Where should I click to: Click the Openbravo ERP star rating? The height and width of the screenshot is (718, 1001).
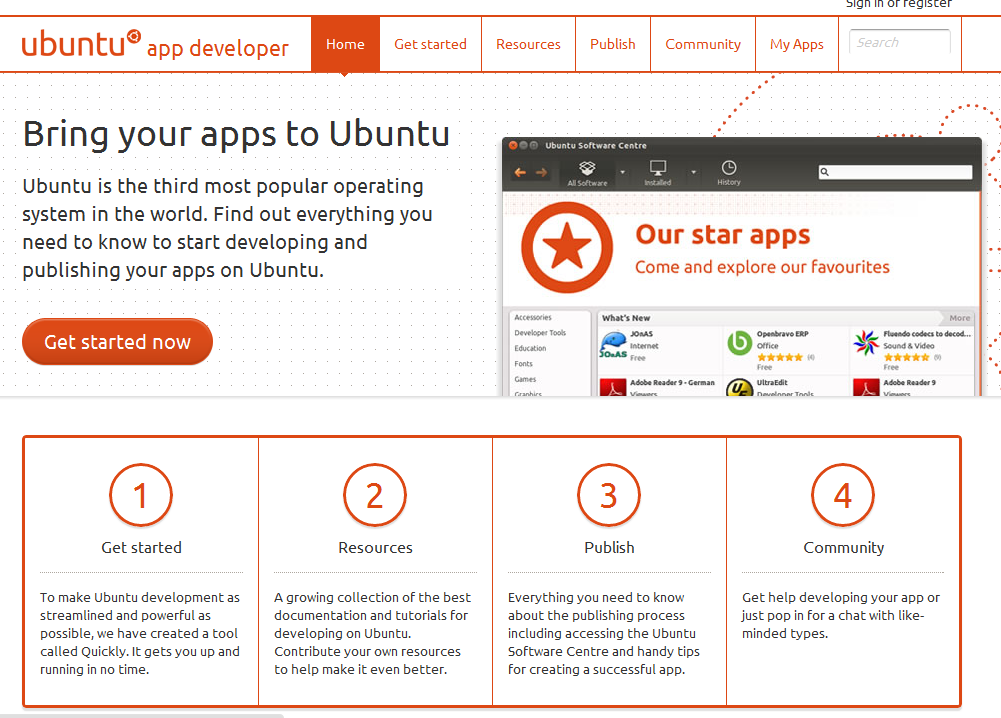tap(779, 357)
